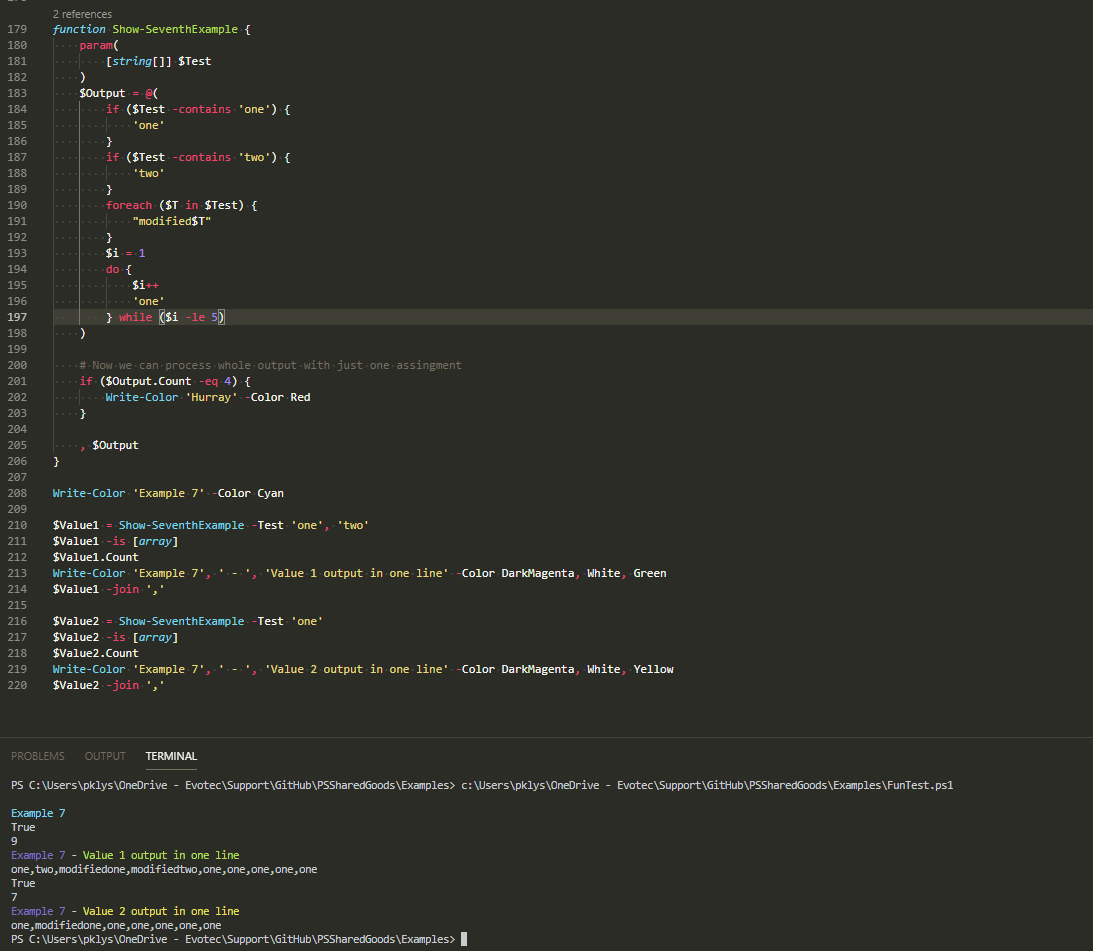Click the while keyword on line 197
The height and width of the screenshot is (951, 1093).
(x=135, y=316)
